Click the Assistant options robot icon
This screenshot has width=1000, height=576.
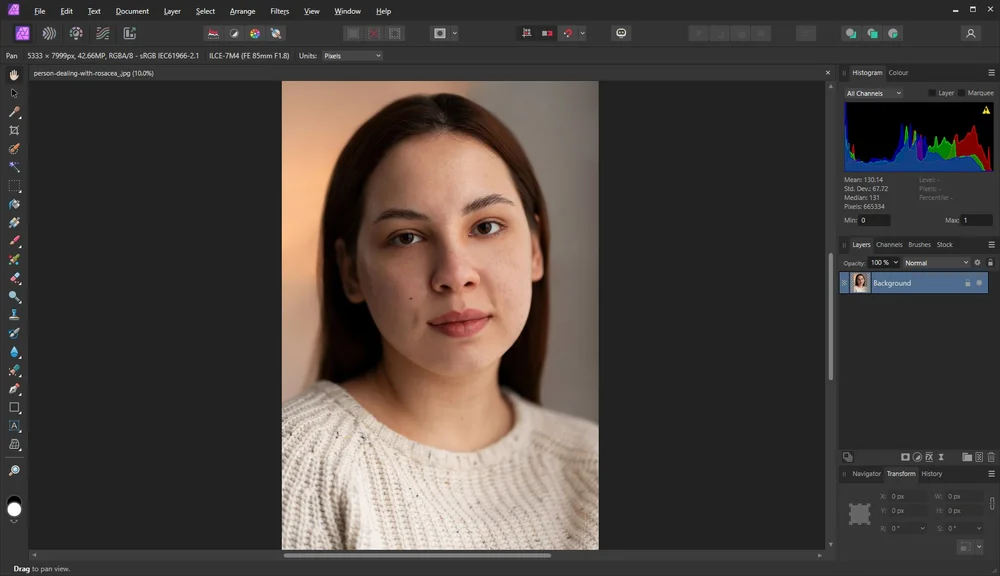point(621,33)
